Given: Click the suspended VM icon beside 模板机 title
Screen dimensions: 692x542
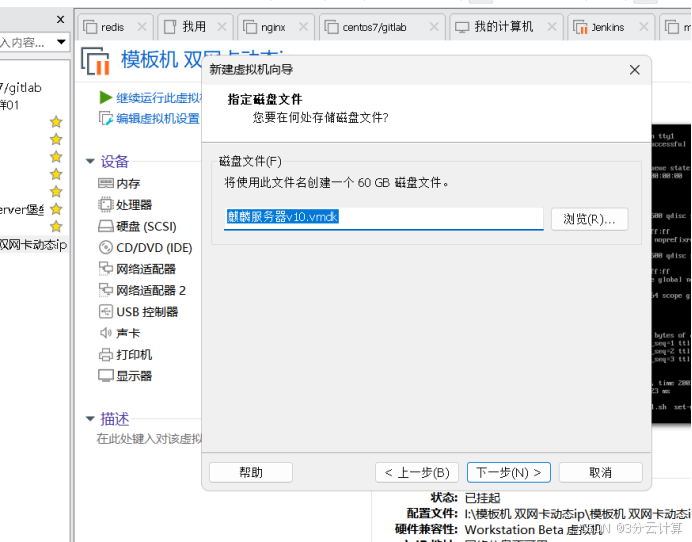Looking at the screenshot, I should point(95,61).
